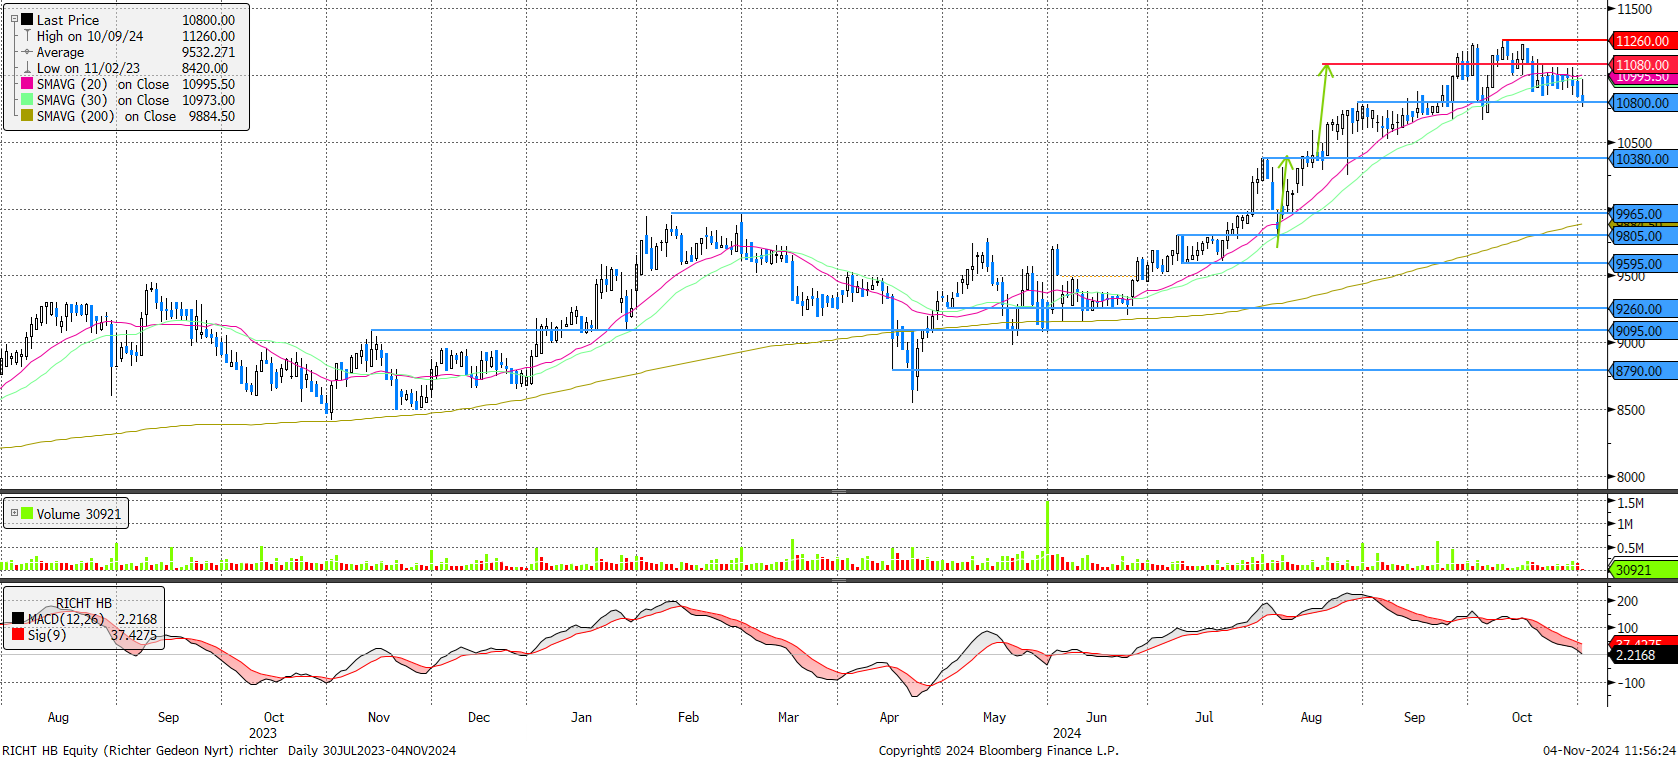Click the Low marker icon in legend
This screenshot has width=1678, height=759.
tap(27, 67)
